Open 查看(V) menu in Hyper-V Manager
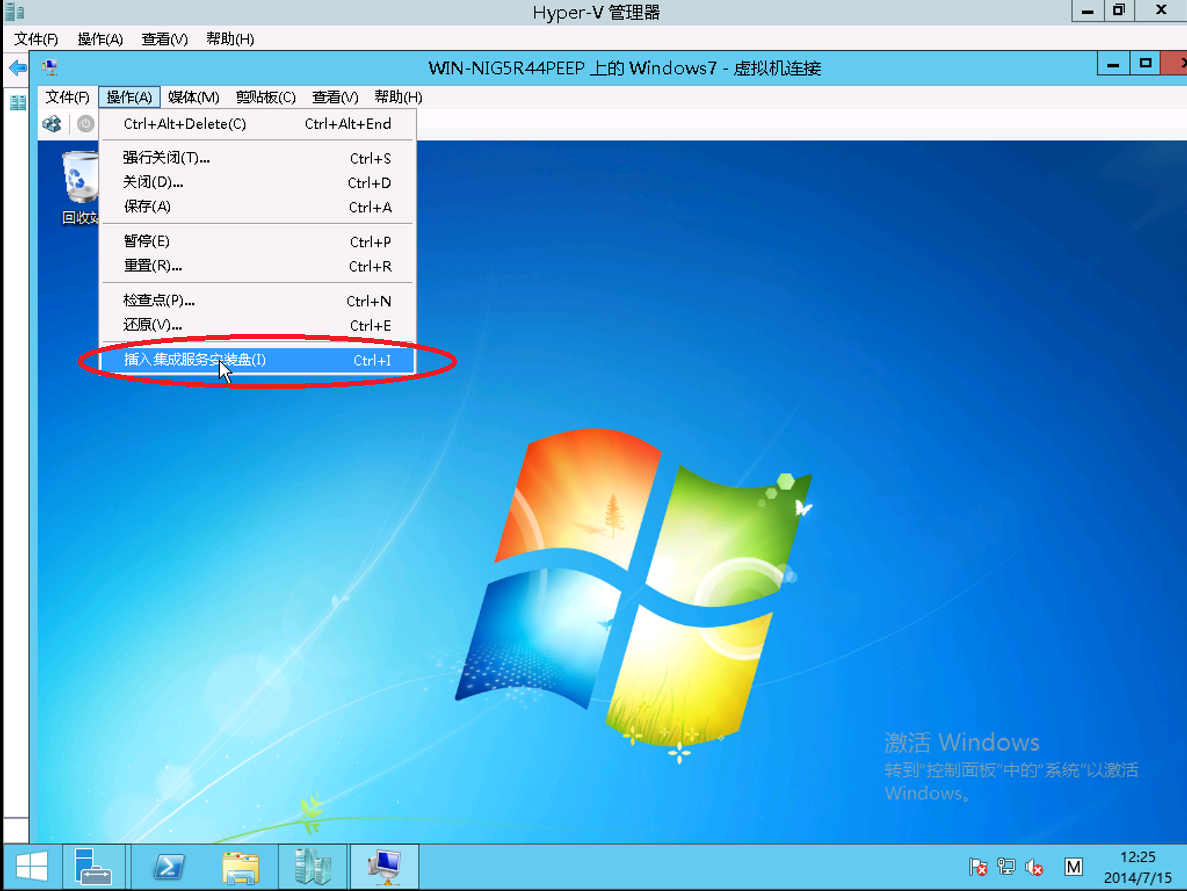 165,39
